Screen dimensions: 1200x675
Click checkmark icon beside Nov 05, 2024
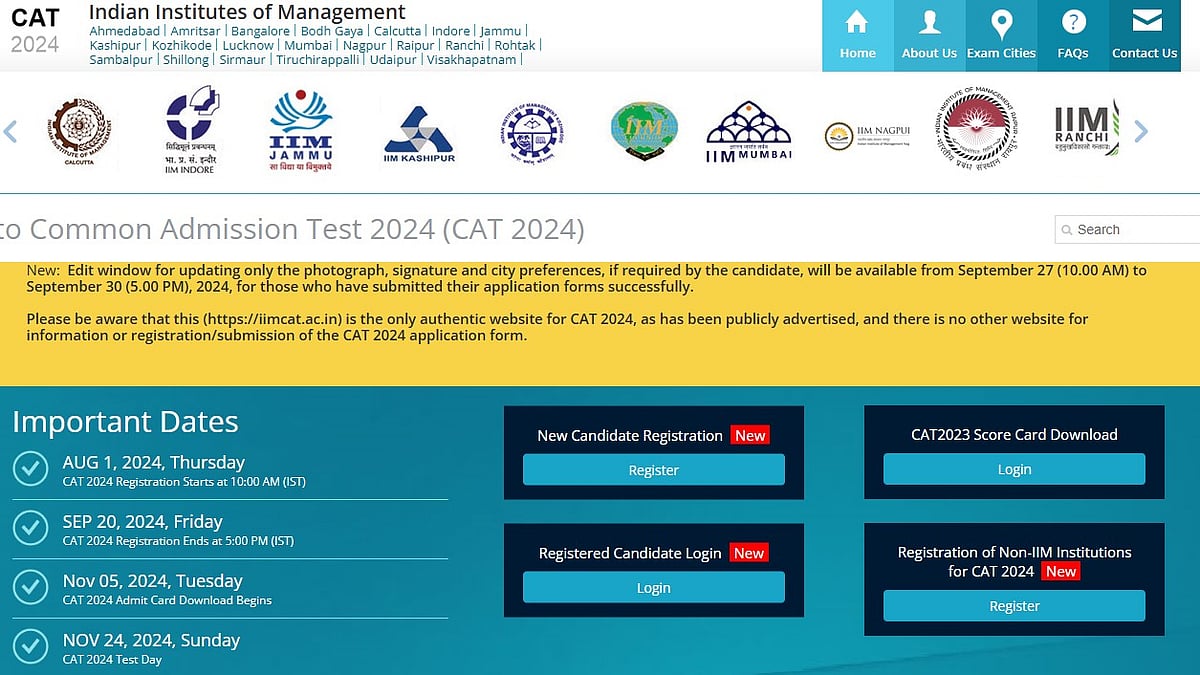tap(30, 588)
